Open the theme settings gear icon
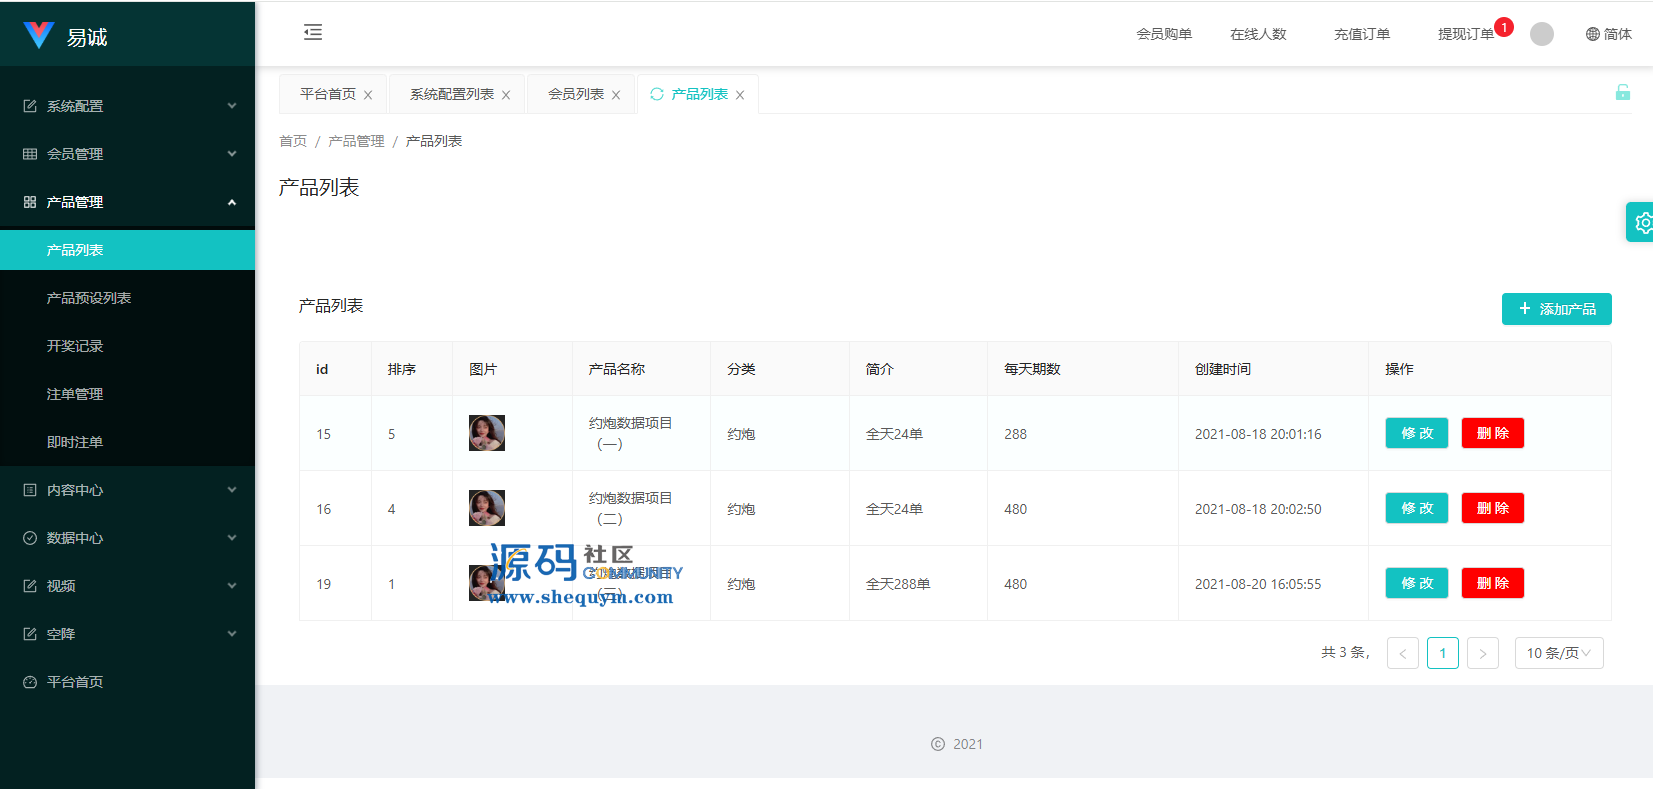 [1641, 222]
